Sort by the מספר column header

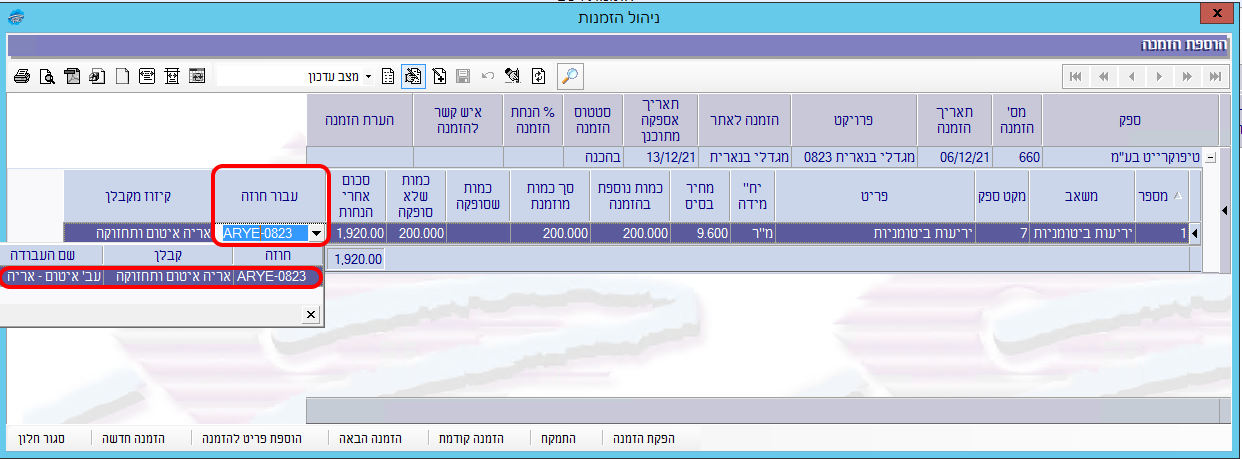(1160, 196)
